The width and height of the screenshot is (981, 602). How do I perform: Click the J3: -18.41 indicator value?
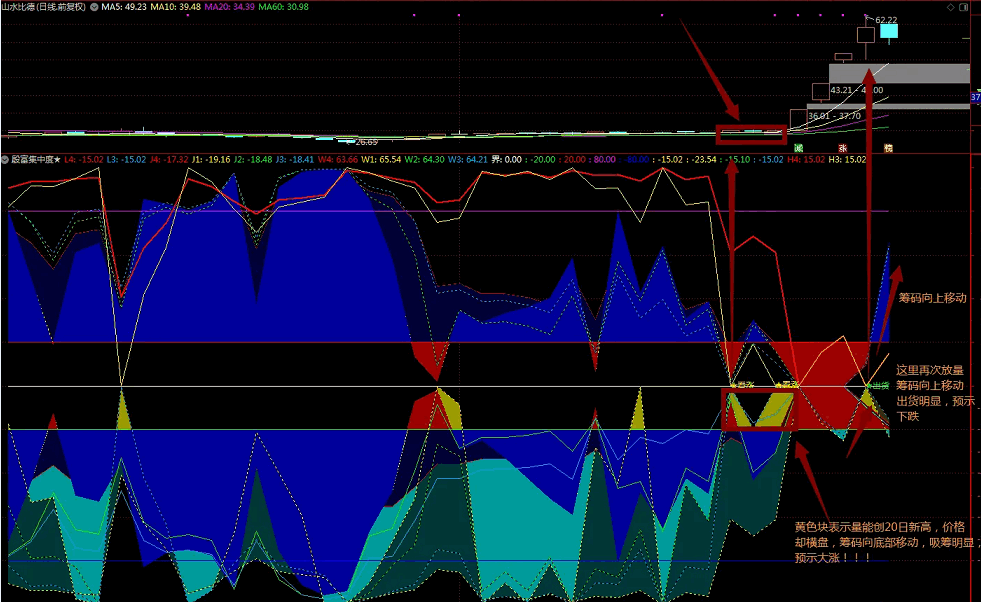[295, 160]
